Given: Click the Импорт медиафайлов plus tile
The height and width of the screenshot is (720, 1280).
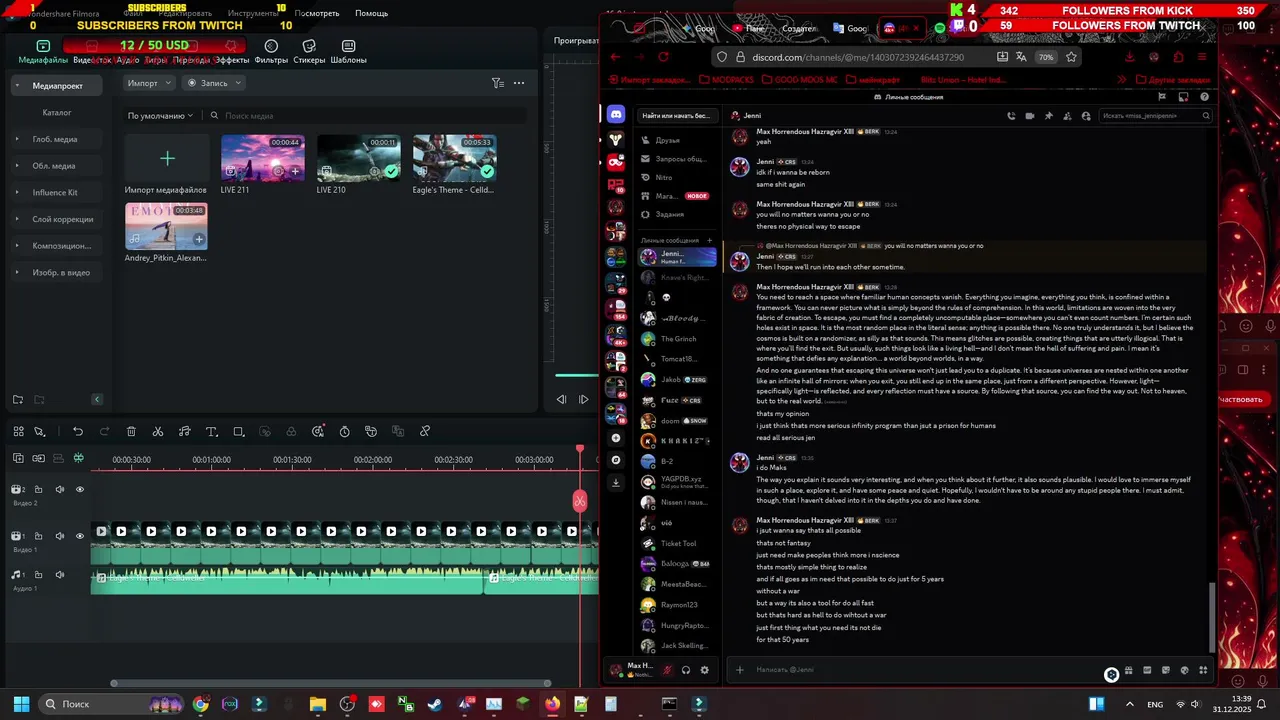Looking at the screenshot, I should [167, 158].
